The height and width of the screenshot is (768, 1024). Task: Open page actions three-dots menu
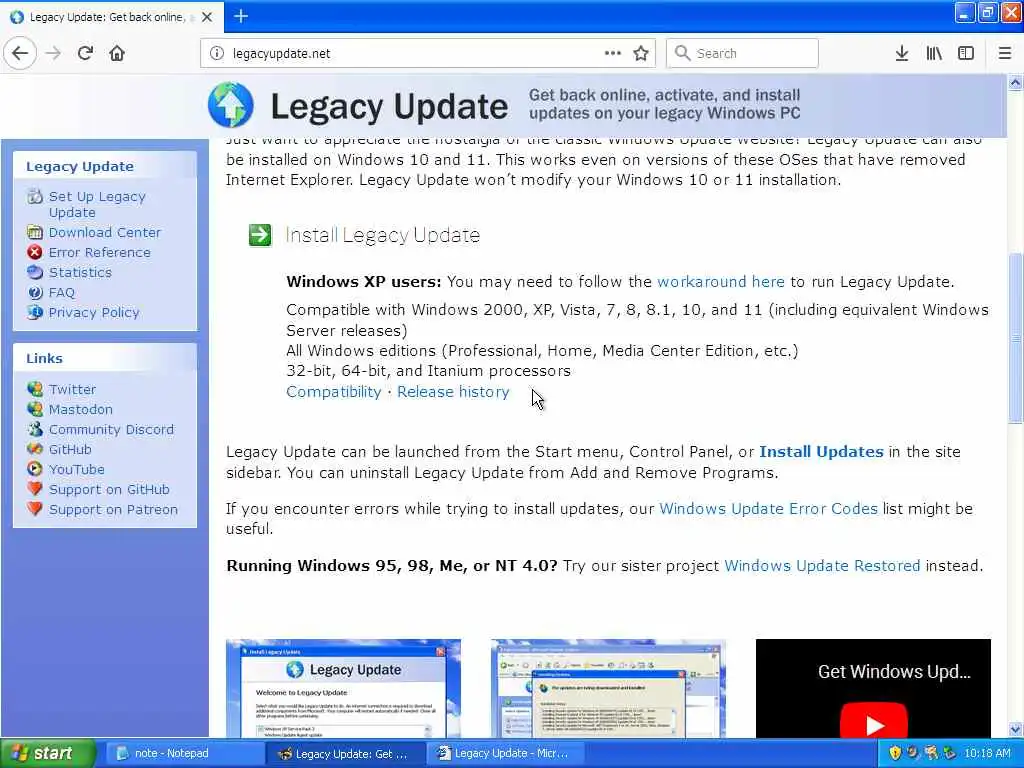click(613, 53)
